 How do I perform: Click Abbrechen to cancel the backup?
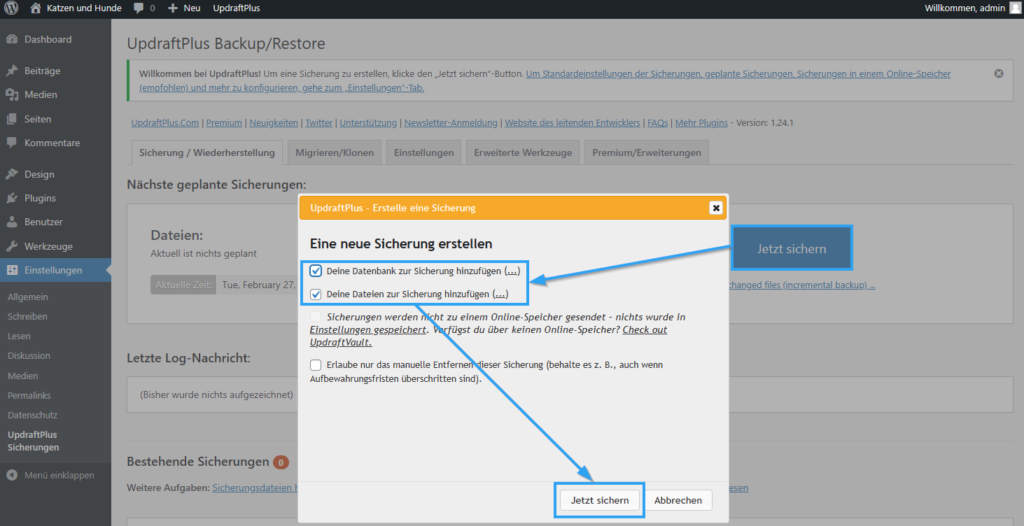pyautogui.click(x=679, y=501)
